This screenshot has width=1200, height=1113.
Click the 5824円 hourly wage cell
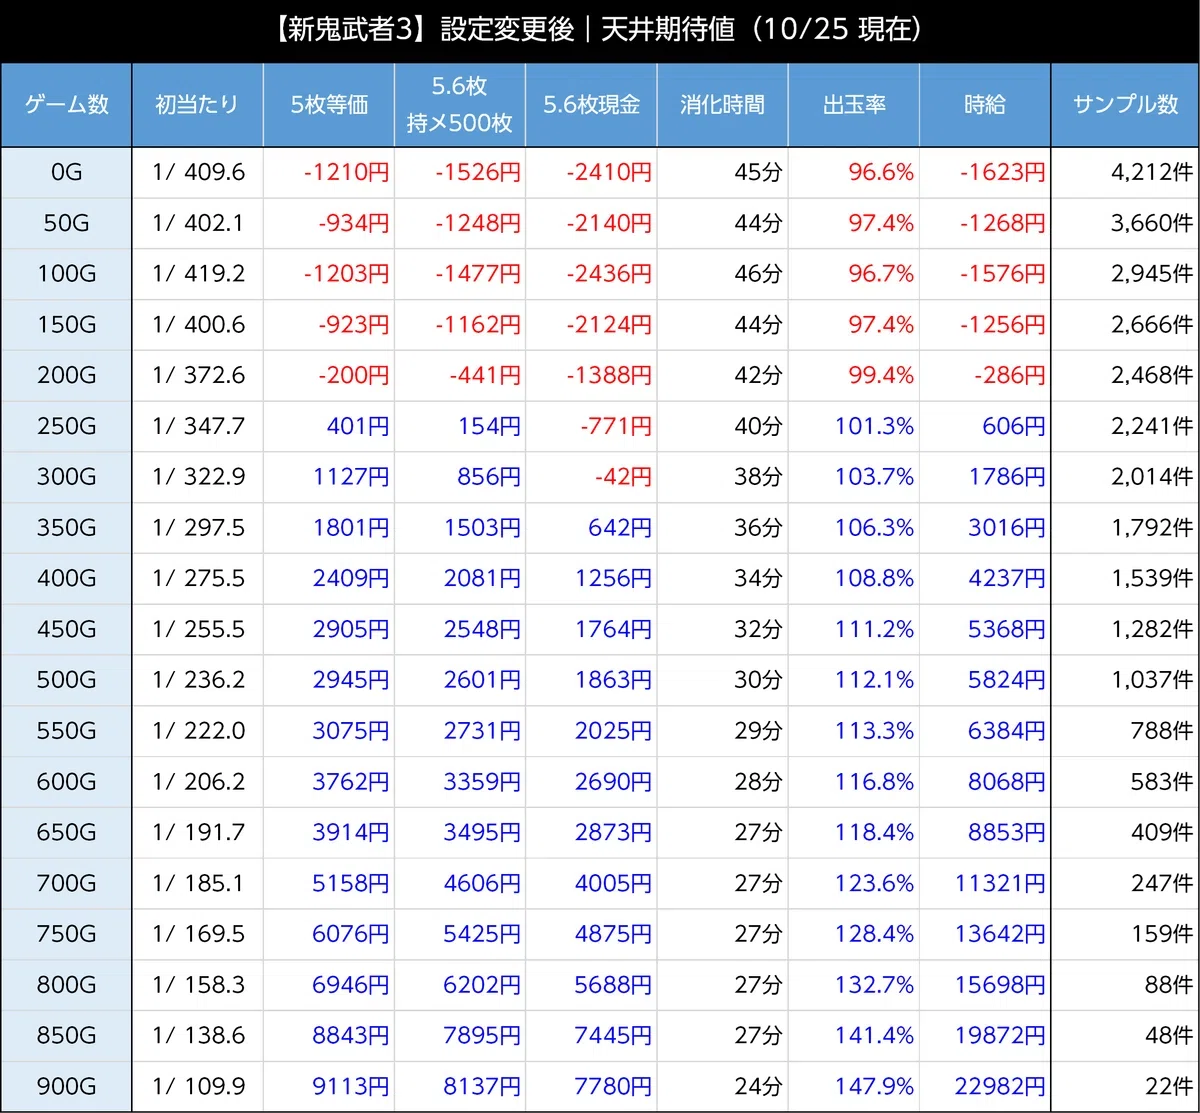(985, 680)
